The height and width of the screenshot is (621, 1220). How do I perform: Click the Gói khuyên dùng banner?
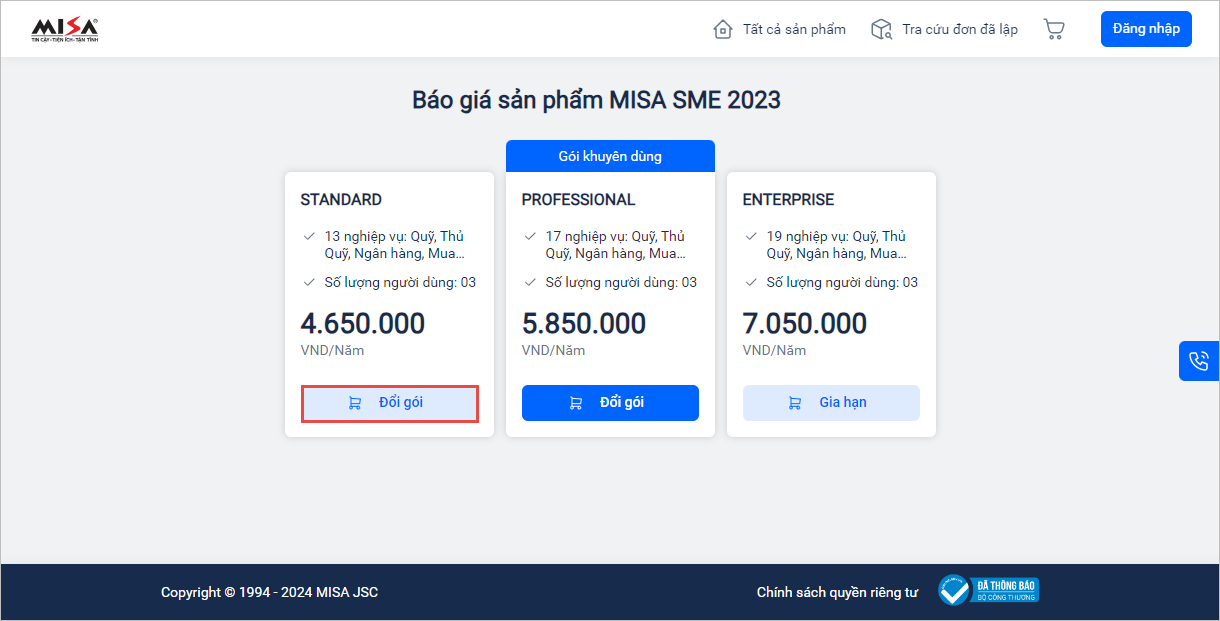click(610, 156)
